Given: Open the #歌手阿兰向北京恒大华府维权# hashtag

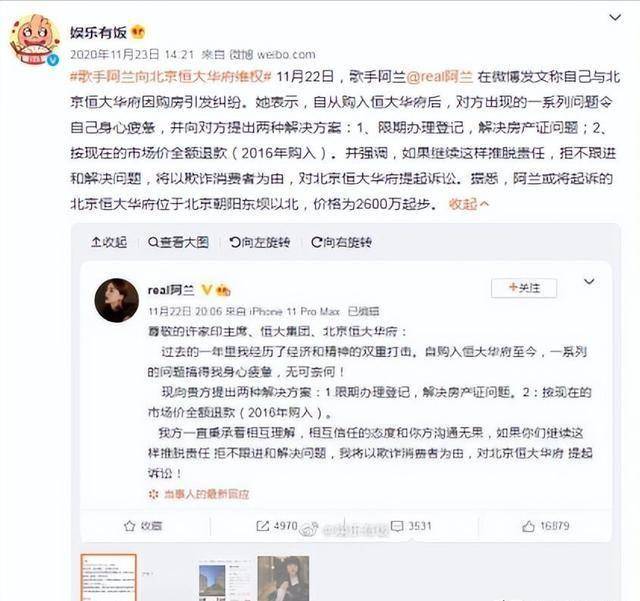Looking at the screenshot, I should (171, 77).
